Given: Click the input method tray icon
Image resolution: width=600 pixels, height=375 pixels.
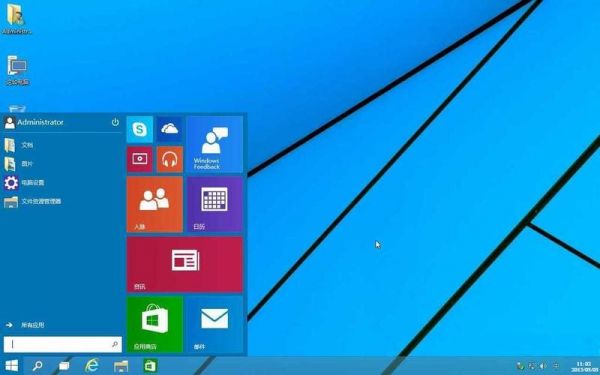Looking at the screenshot, I should [x=556, y=366].
